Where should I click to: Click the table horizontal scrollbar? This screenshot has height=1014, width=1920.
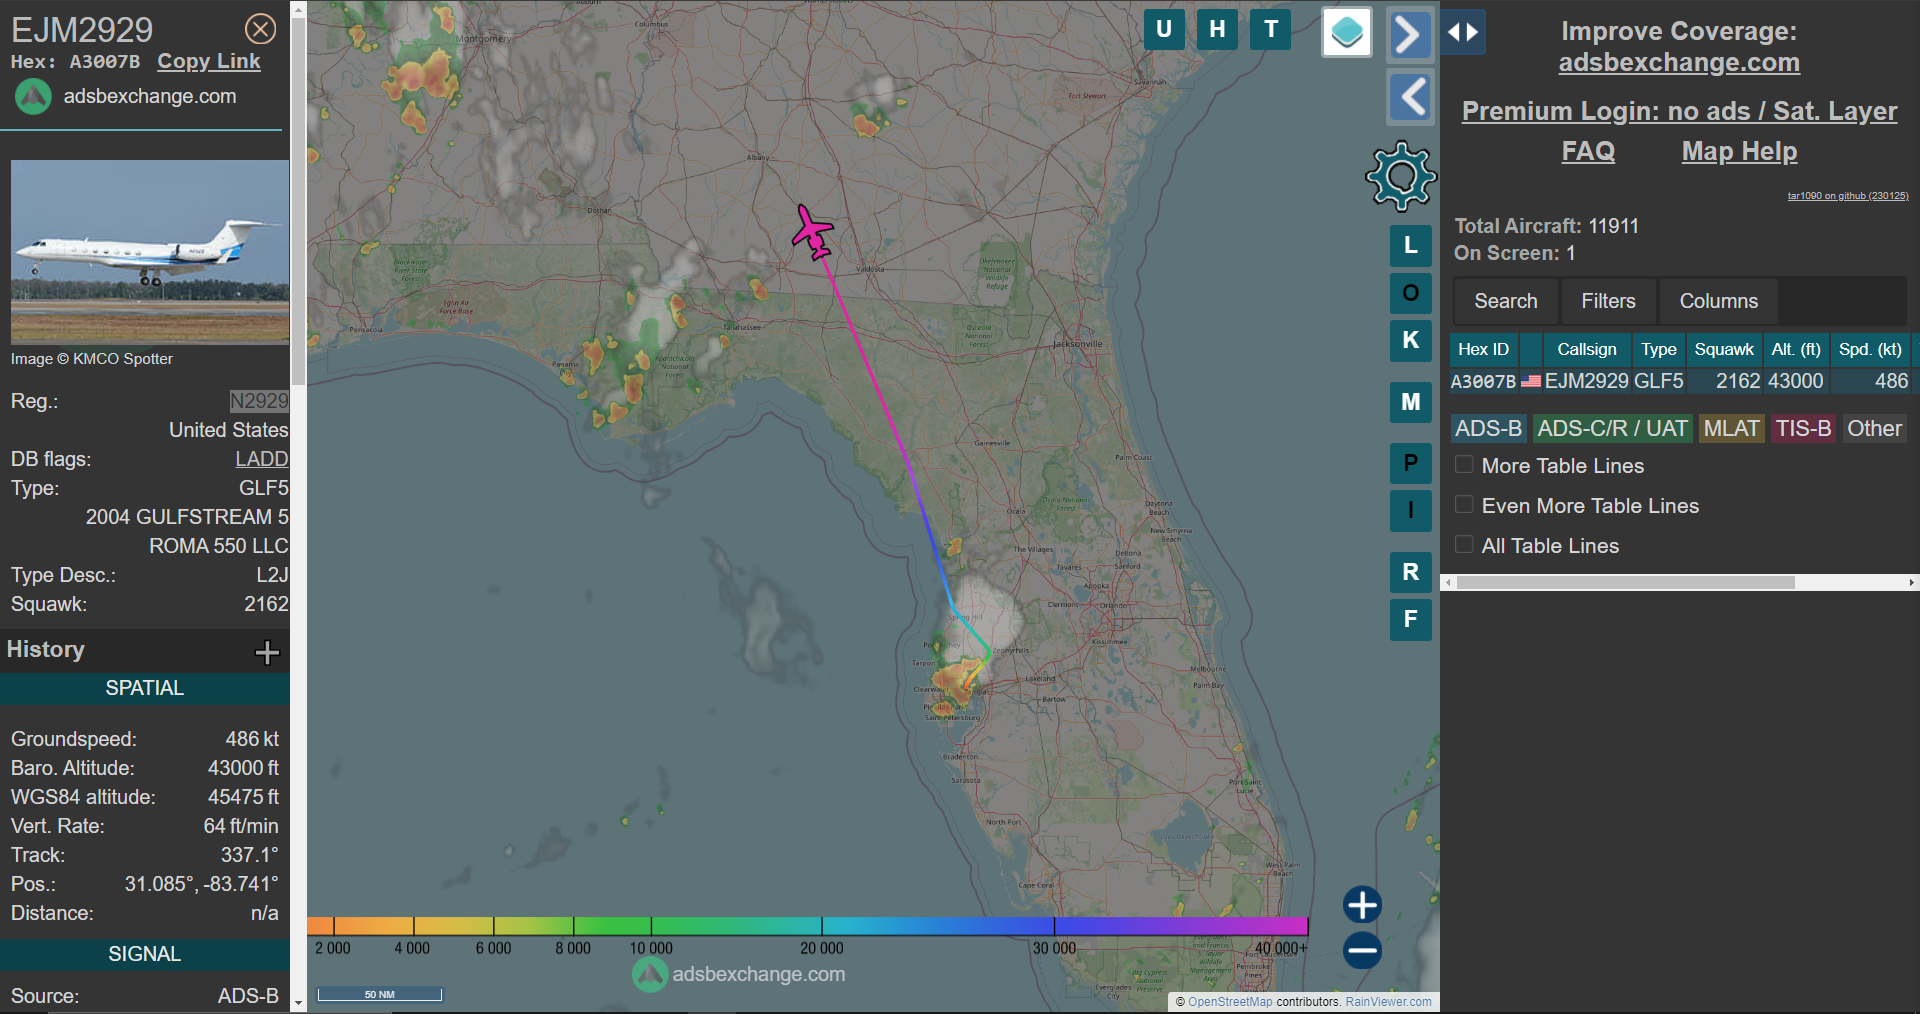coord(1625,582)
